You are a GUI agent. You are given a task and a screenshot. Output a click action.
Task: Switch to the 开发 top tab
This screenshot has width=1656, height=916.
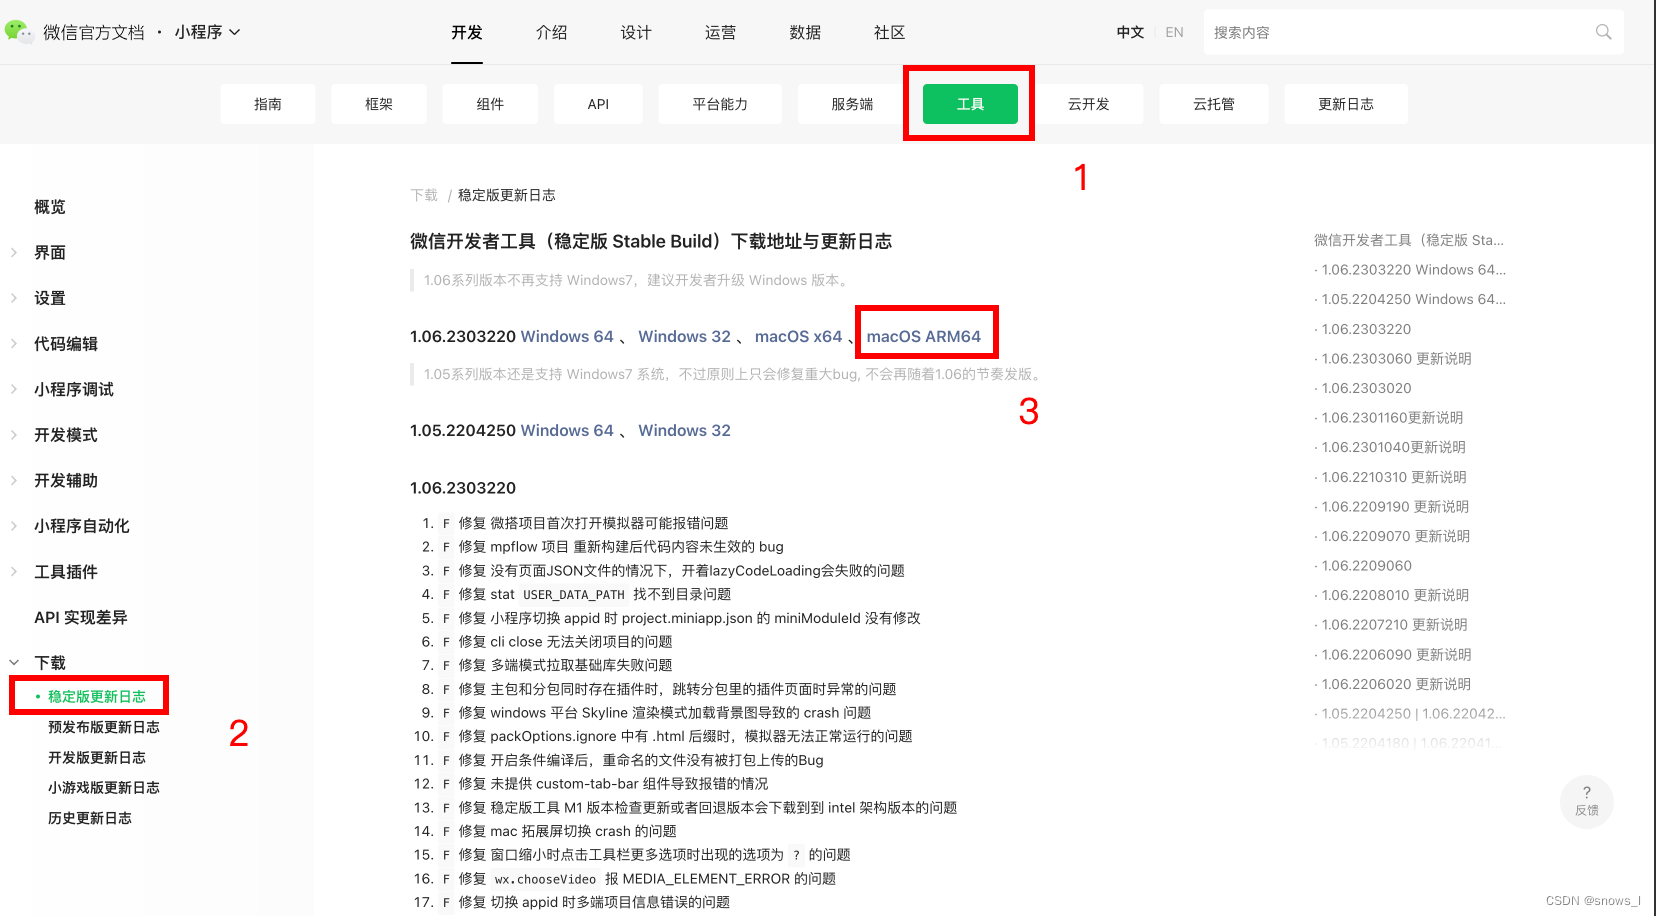click(467, 32)
